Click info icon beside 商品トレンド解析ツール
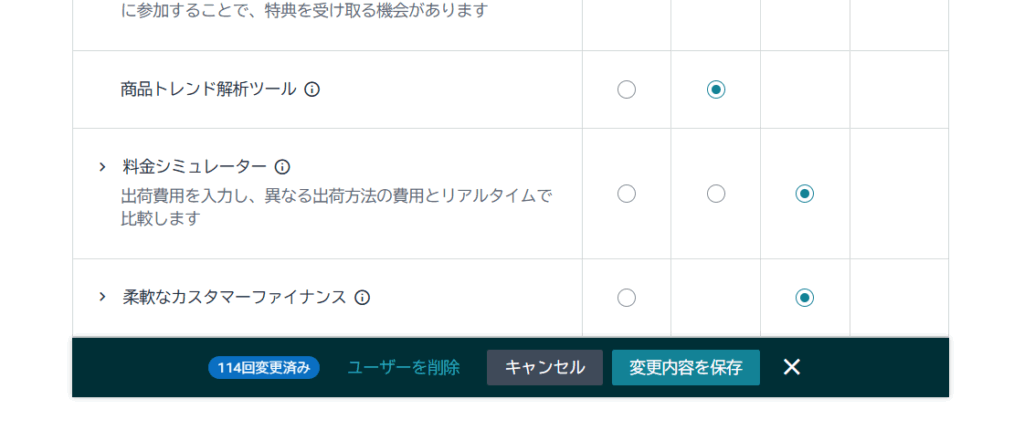The width and height of the screenshot is (1024, 431). click(x=312, y=89)
